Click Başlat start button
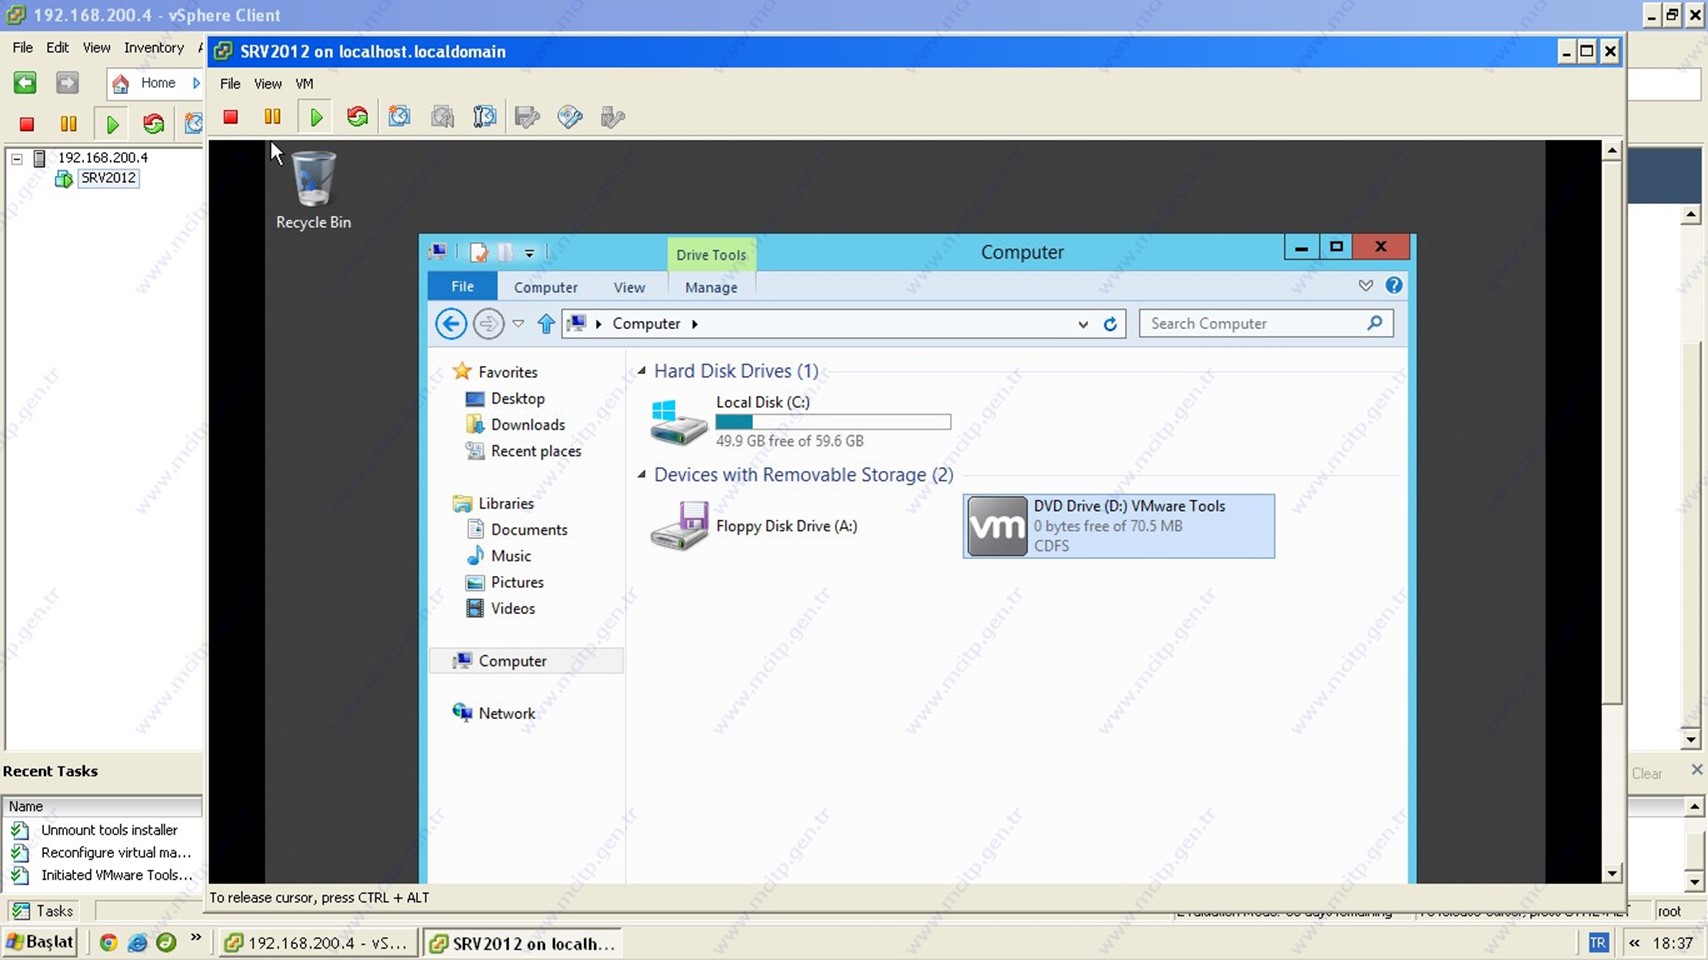The width and height of the screenshot is (1708, 960). point(40,942)
